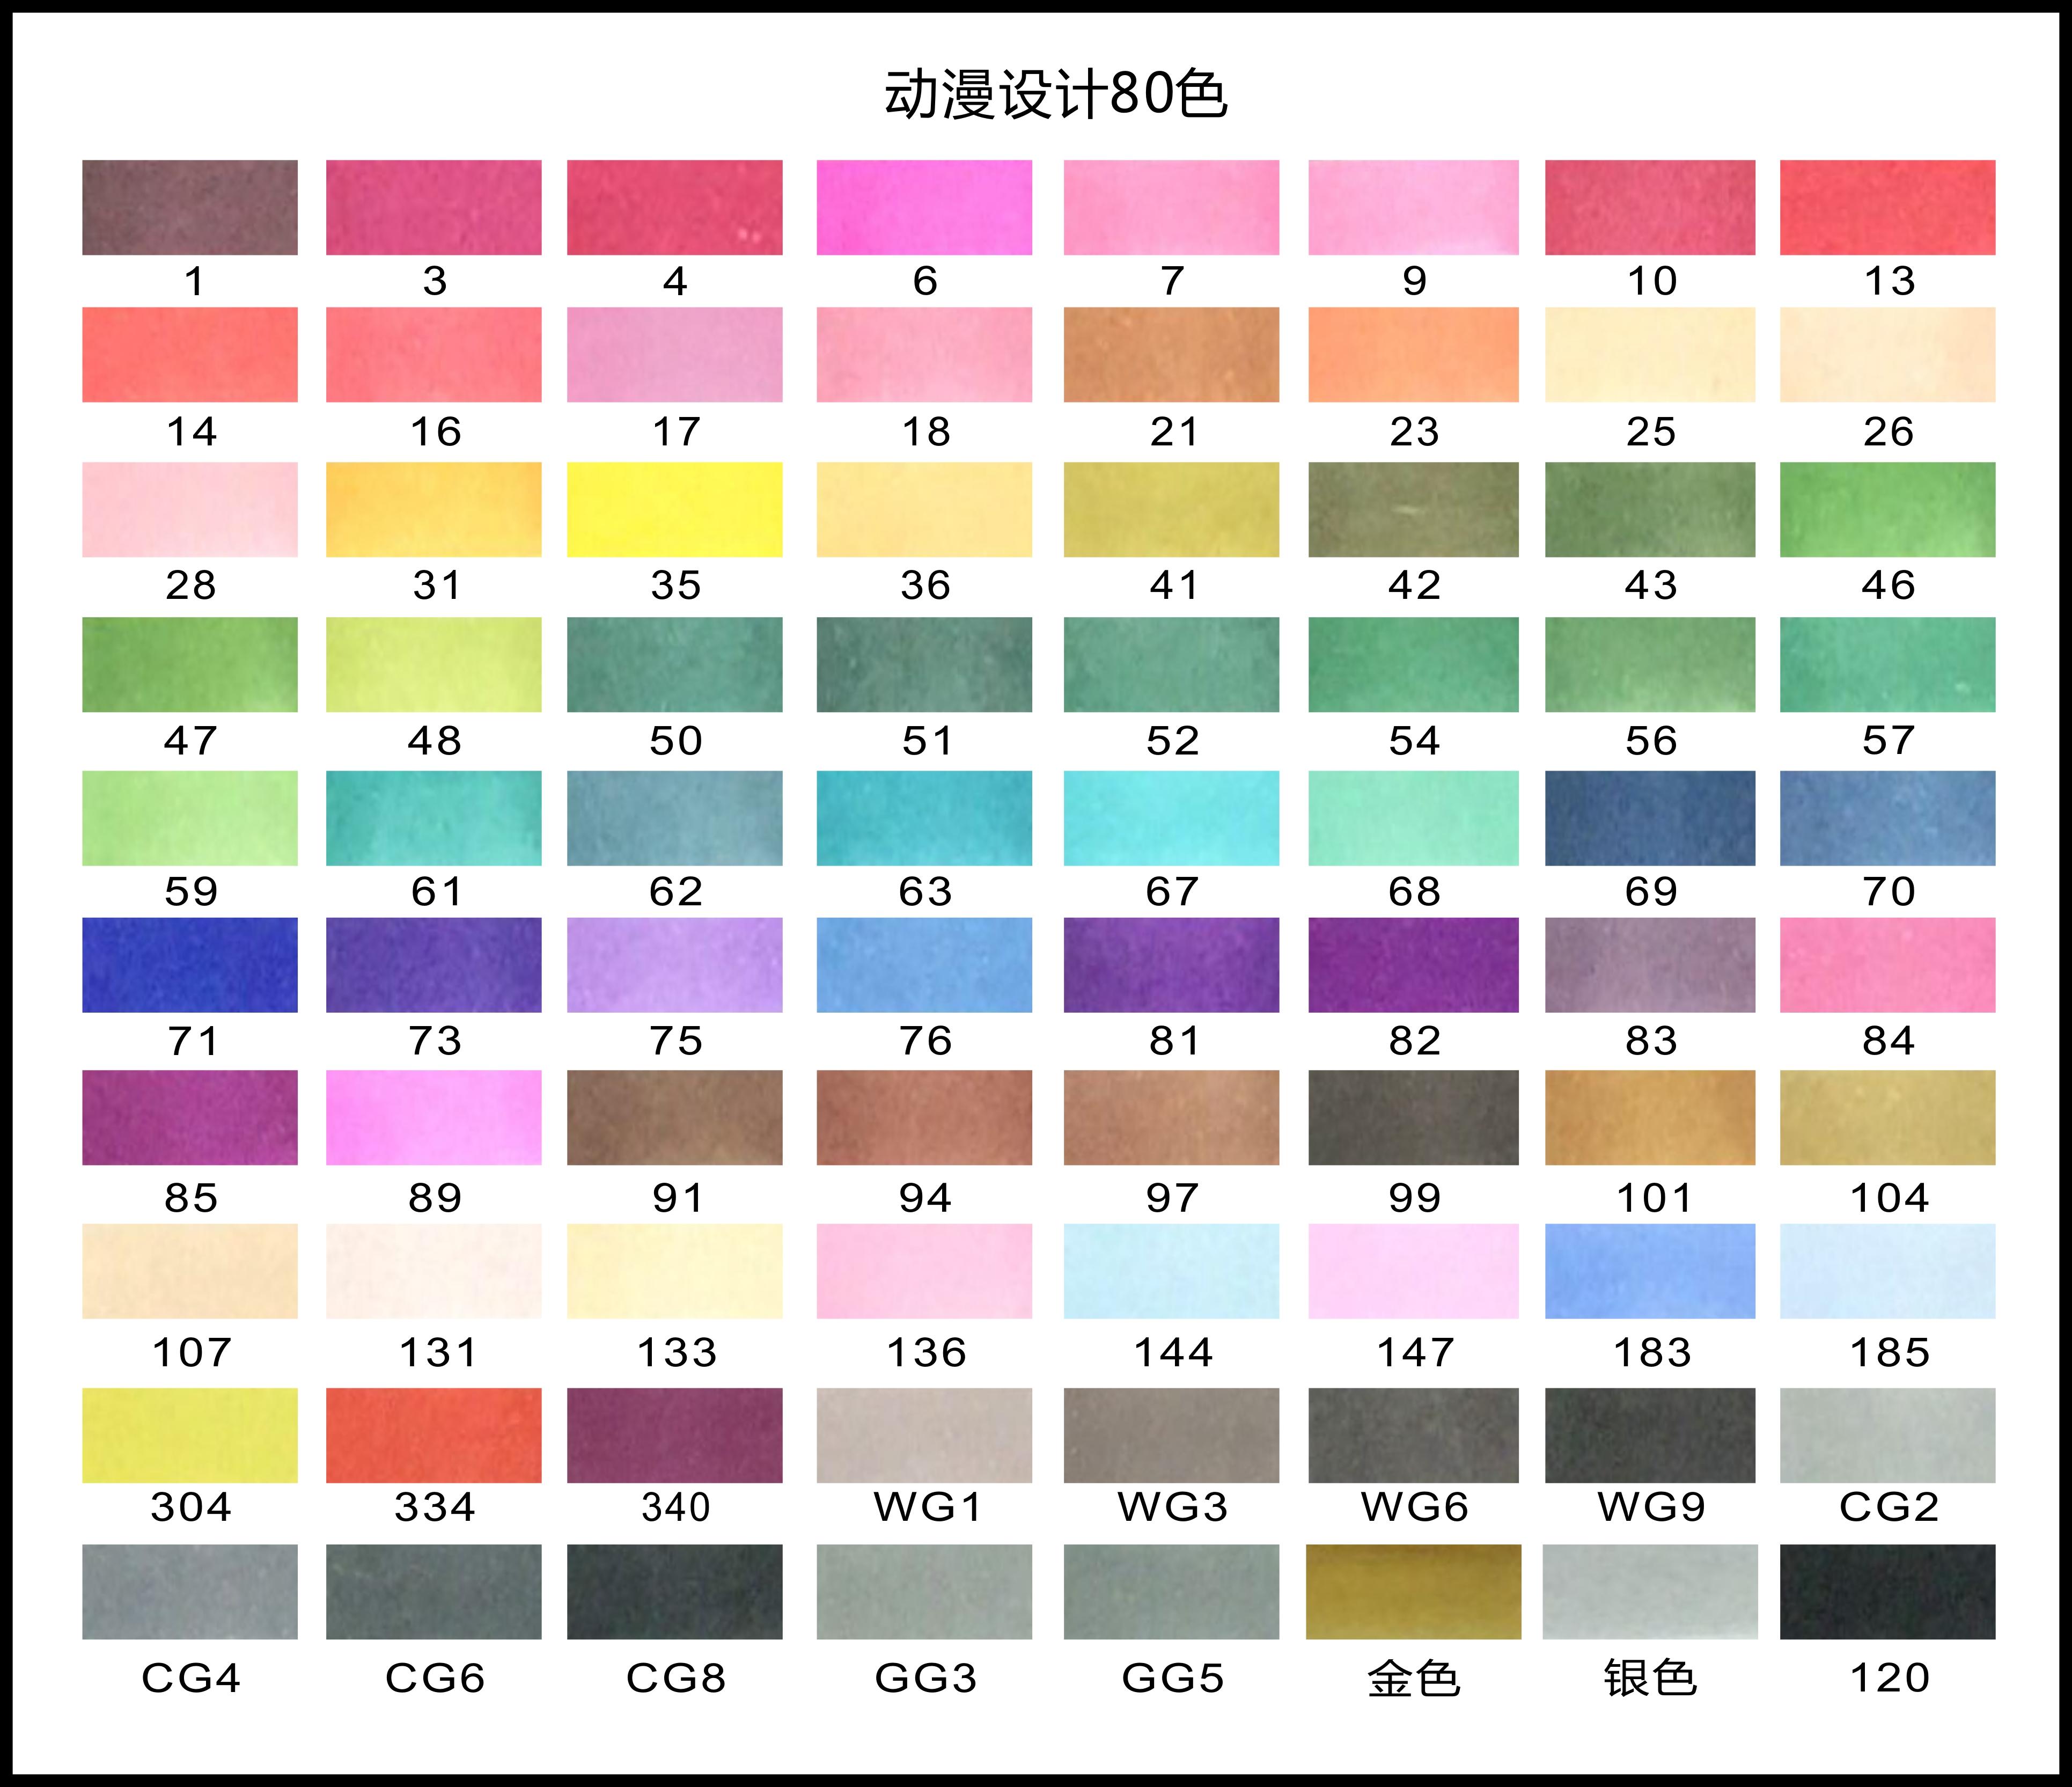
Task: Pick the deep blue swatch labeled 71
Action: tap(190, 964)
